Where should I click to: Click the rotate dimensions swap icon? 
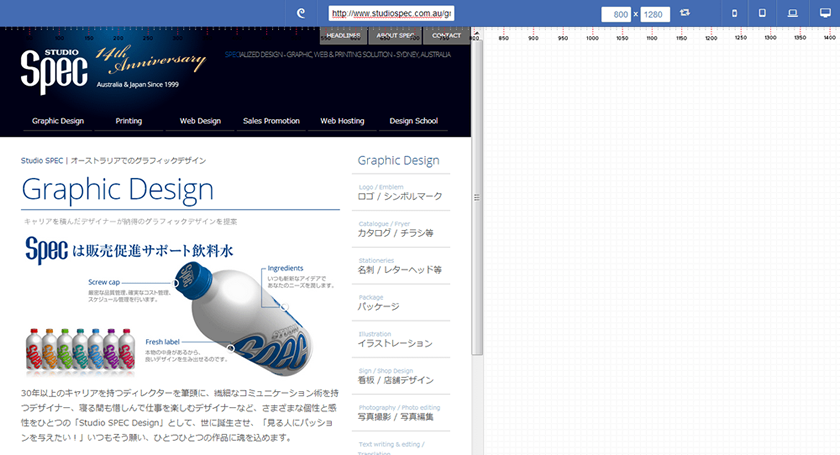685,13
